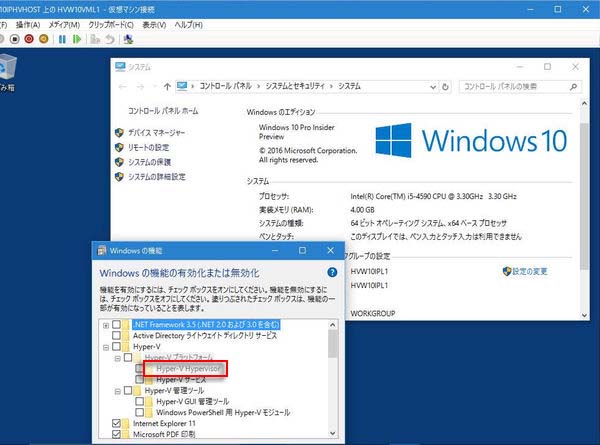Click the System window title icon
Image resolution: width=600 pixels, height=445 pixels.
(x=120, y=67)
